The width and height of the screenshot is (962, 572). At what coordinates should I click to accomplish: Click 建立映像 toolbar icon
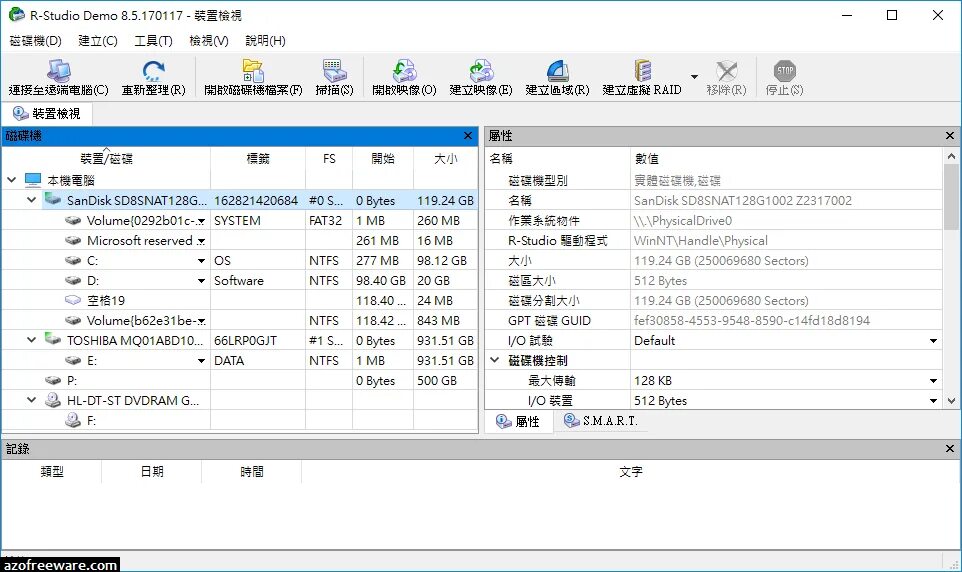pyautogui.click(x=481, y=71)
